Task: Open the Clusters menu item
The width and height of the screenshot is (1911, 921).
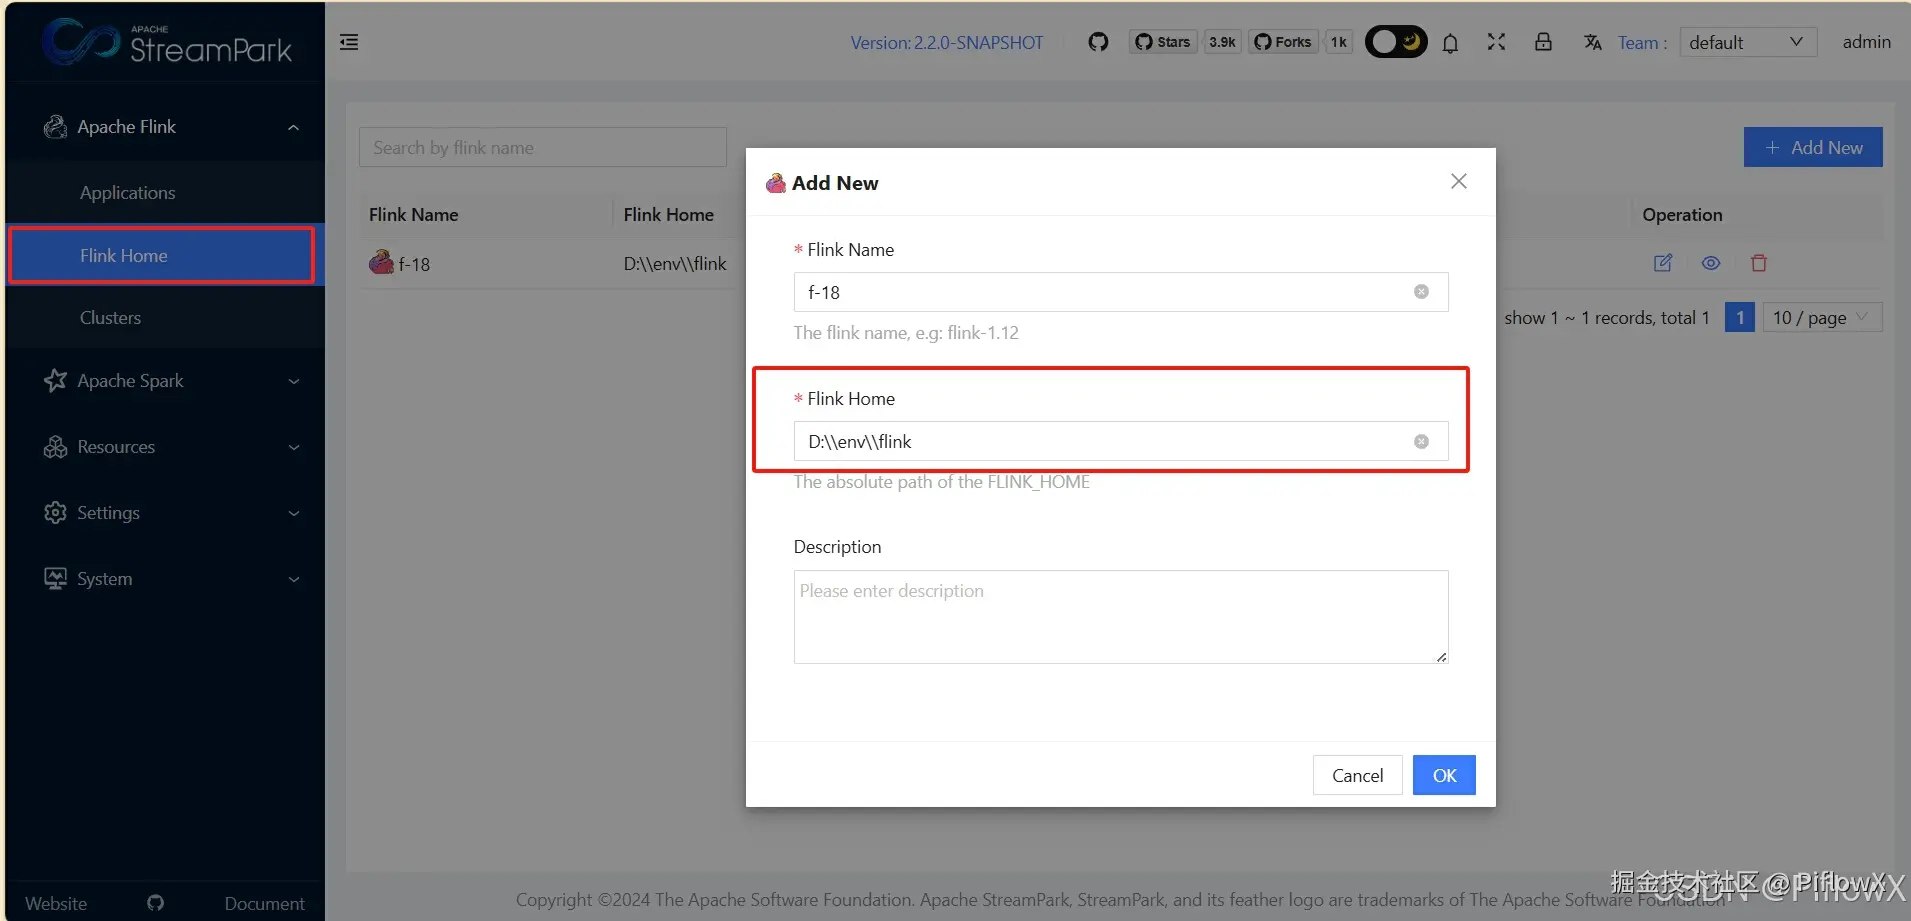Action: (111, 318)
